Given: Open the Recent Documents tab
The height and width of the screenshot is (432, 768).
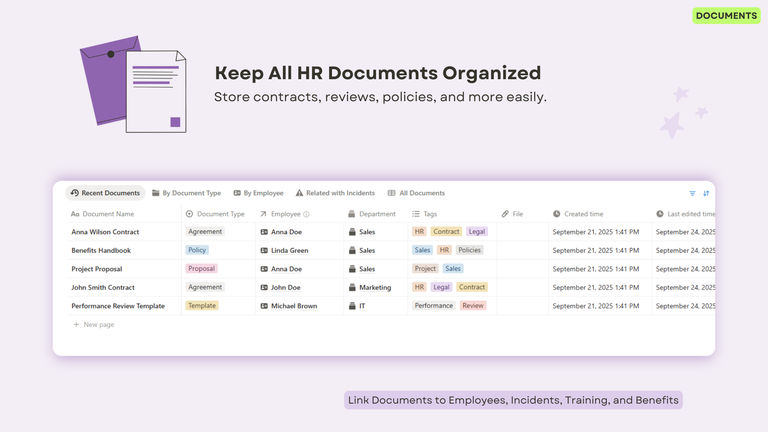Looking at the screenshot, I should tap(105, 193).
